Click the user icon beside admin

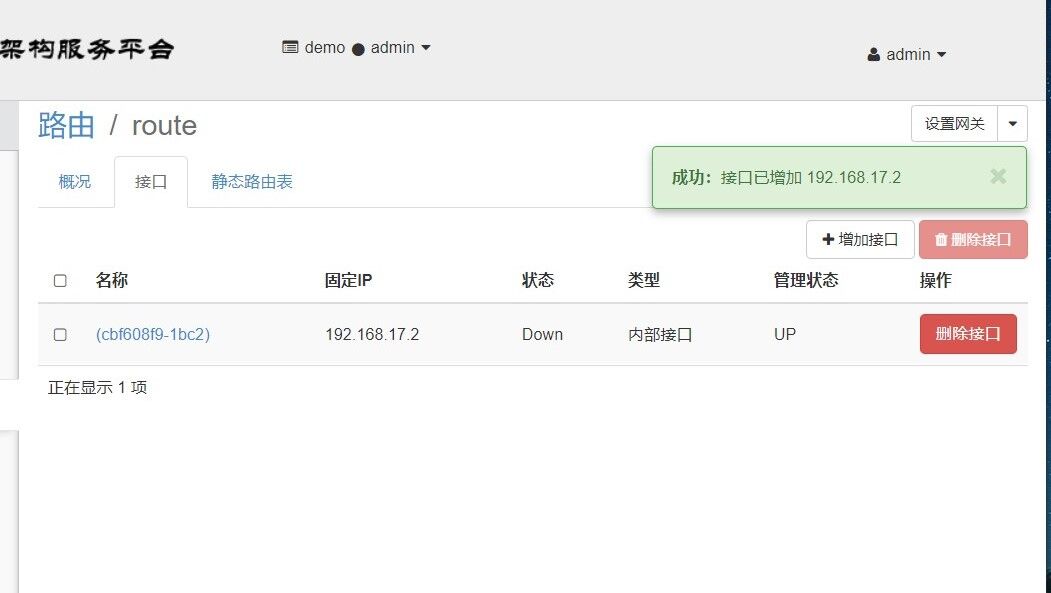pyautogui.click(x=873, y=55)
